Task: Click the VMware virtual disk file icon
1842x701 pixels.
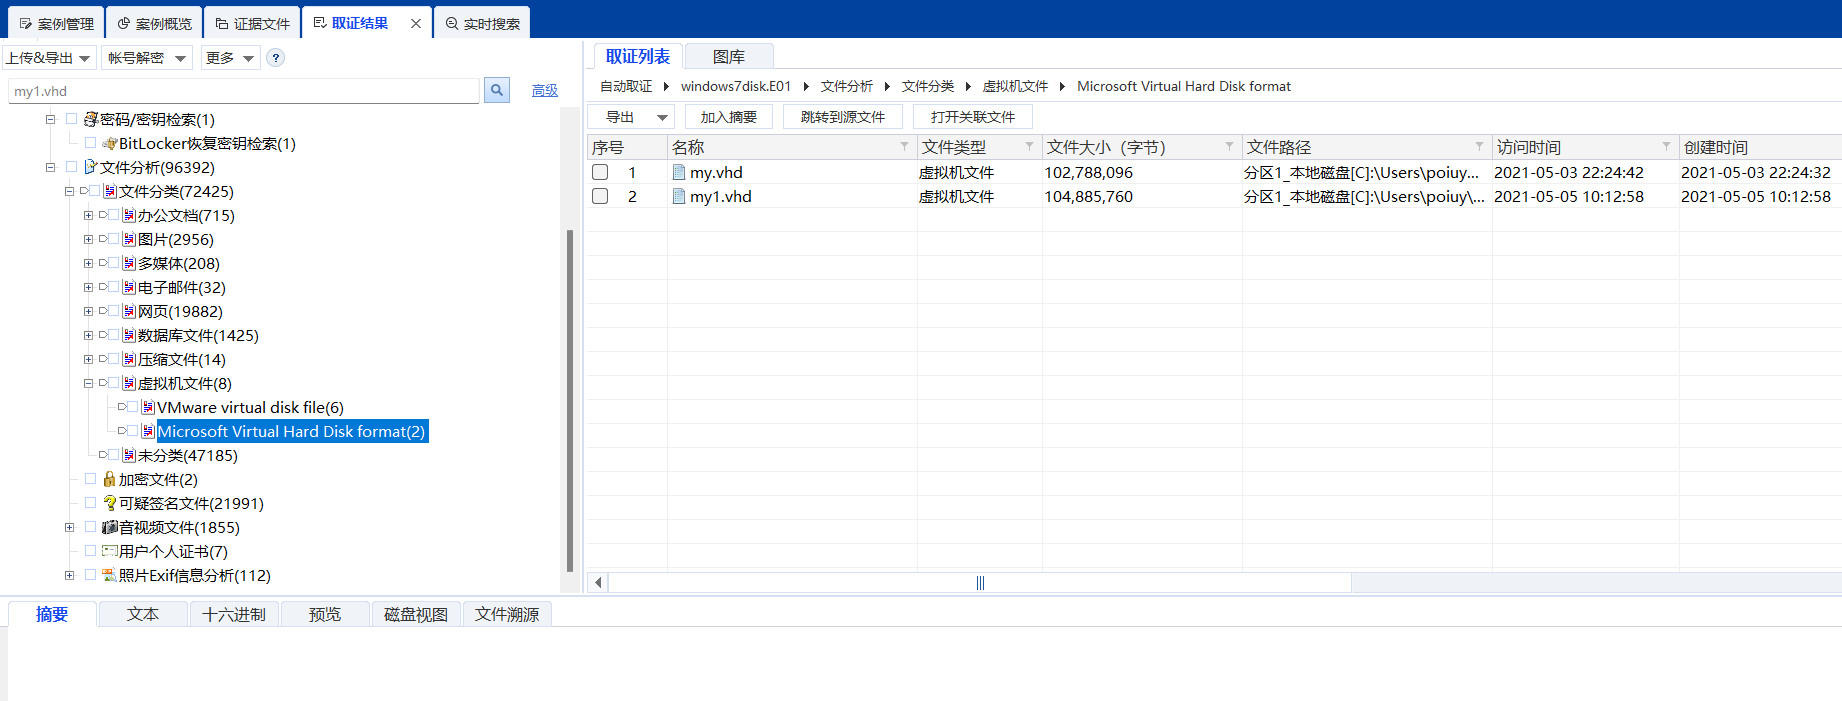Action: (x=148, y=407)
